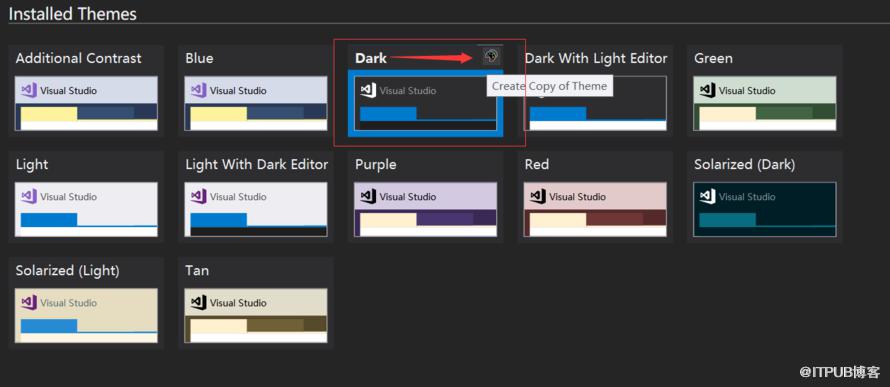Image resolution: width=890 pixels, height=387 pixels.
Task: Click the Solarized (Light) title
Action: pos(68,271)
